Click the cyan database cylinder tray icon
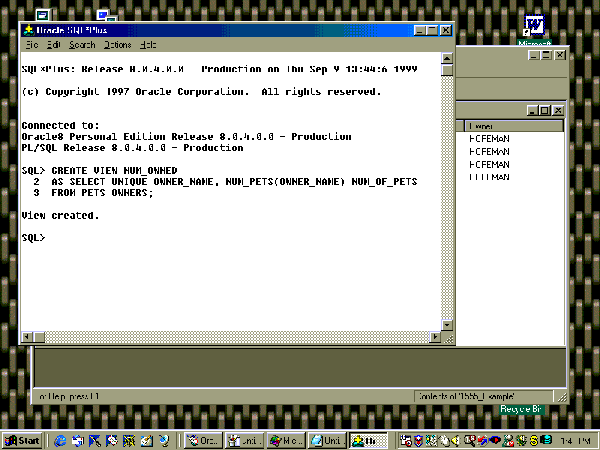 pyautogui.click(x=546, y=441)
